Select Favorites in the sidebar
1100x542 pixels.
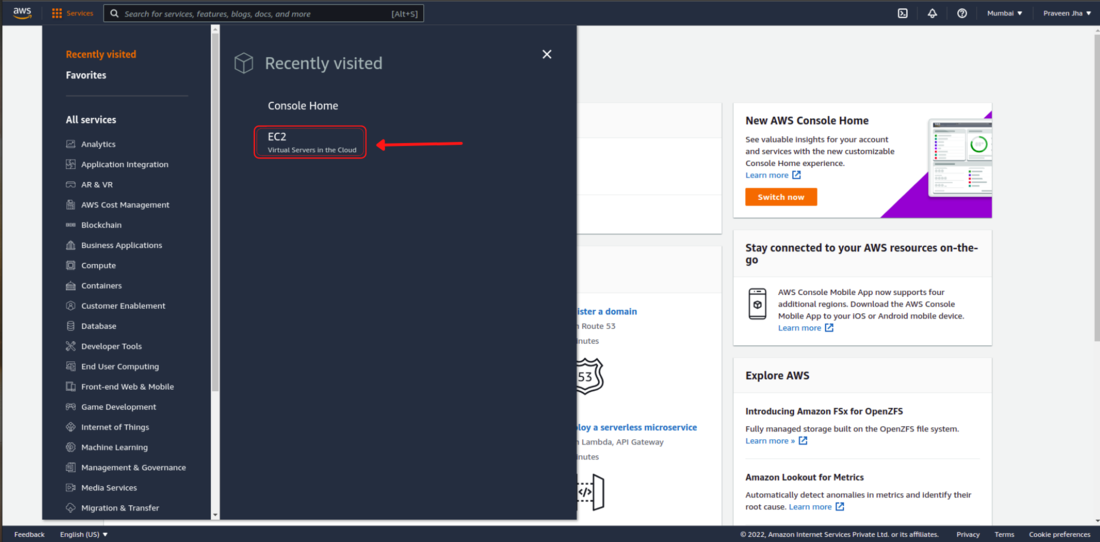pos(86,75)
